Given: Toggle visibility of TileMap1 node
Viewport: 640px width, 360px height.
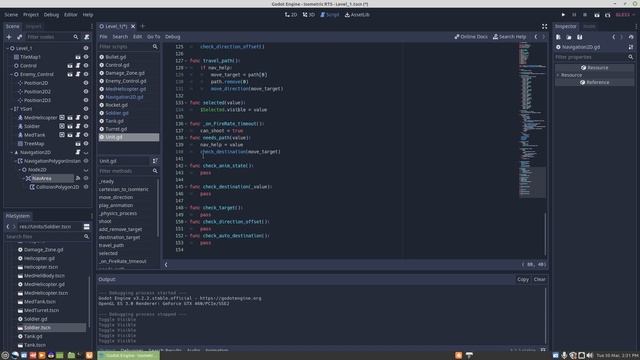Looking at the screenshot, I should pyautogui.click(x=86, y=57).
